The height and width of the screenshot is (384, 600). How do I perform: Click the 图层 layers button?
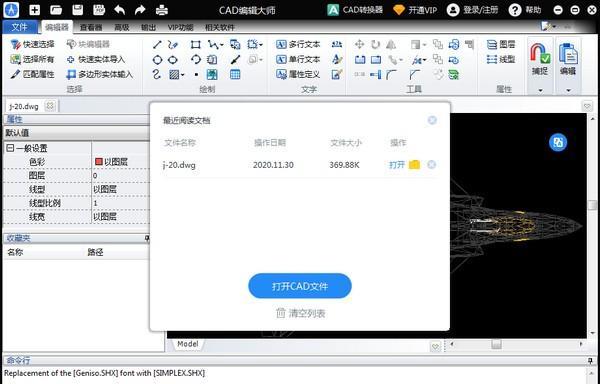[x=501, y=45]
